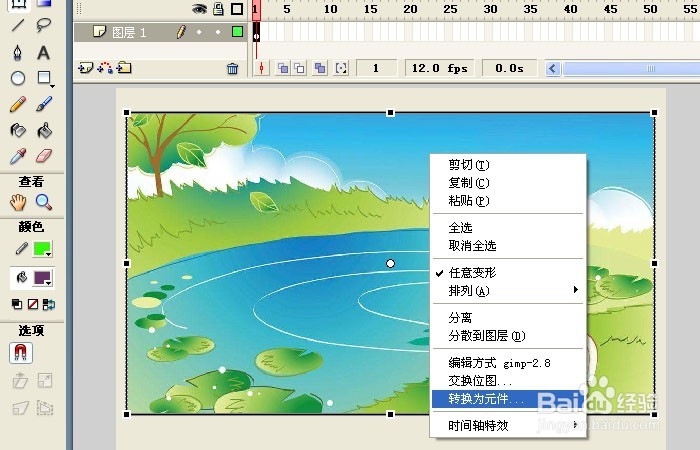Screen dimensions: 700x450
Task: Delete layer with trash icon
Action: 232,69
